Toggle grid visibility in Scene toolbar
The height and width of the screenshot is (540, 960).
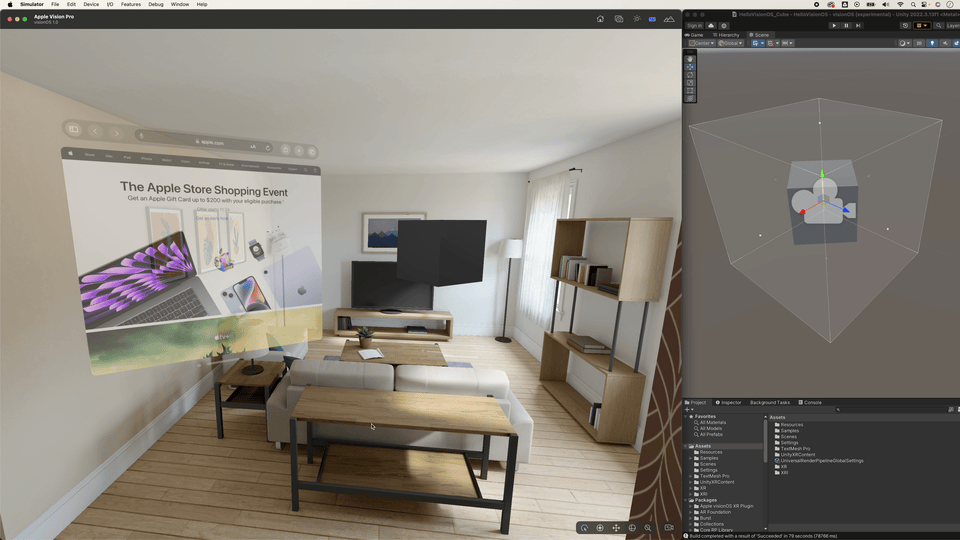click(757, 43)
